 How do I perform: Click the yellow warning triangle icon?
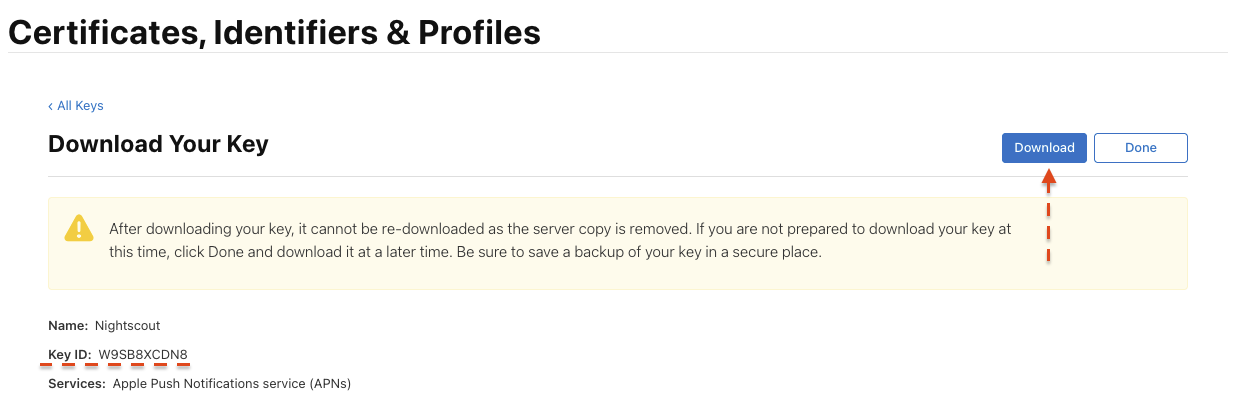[x=79, y=229]
